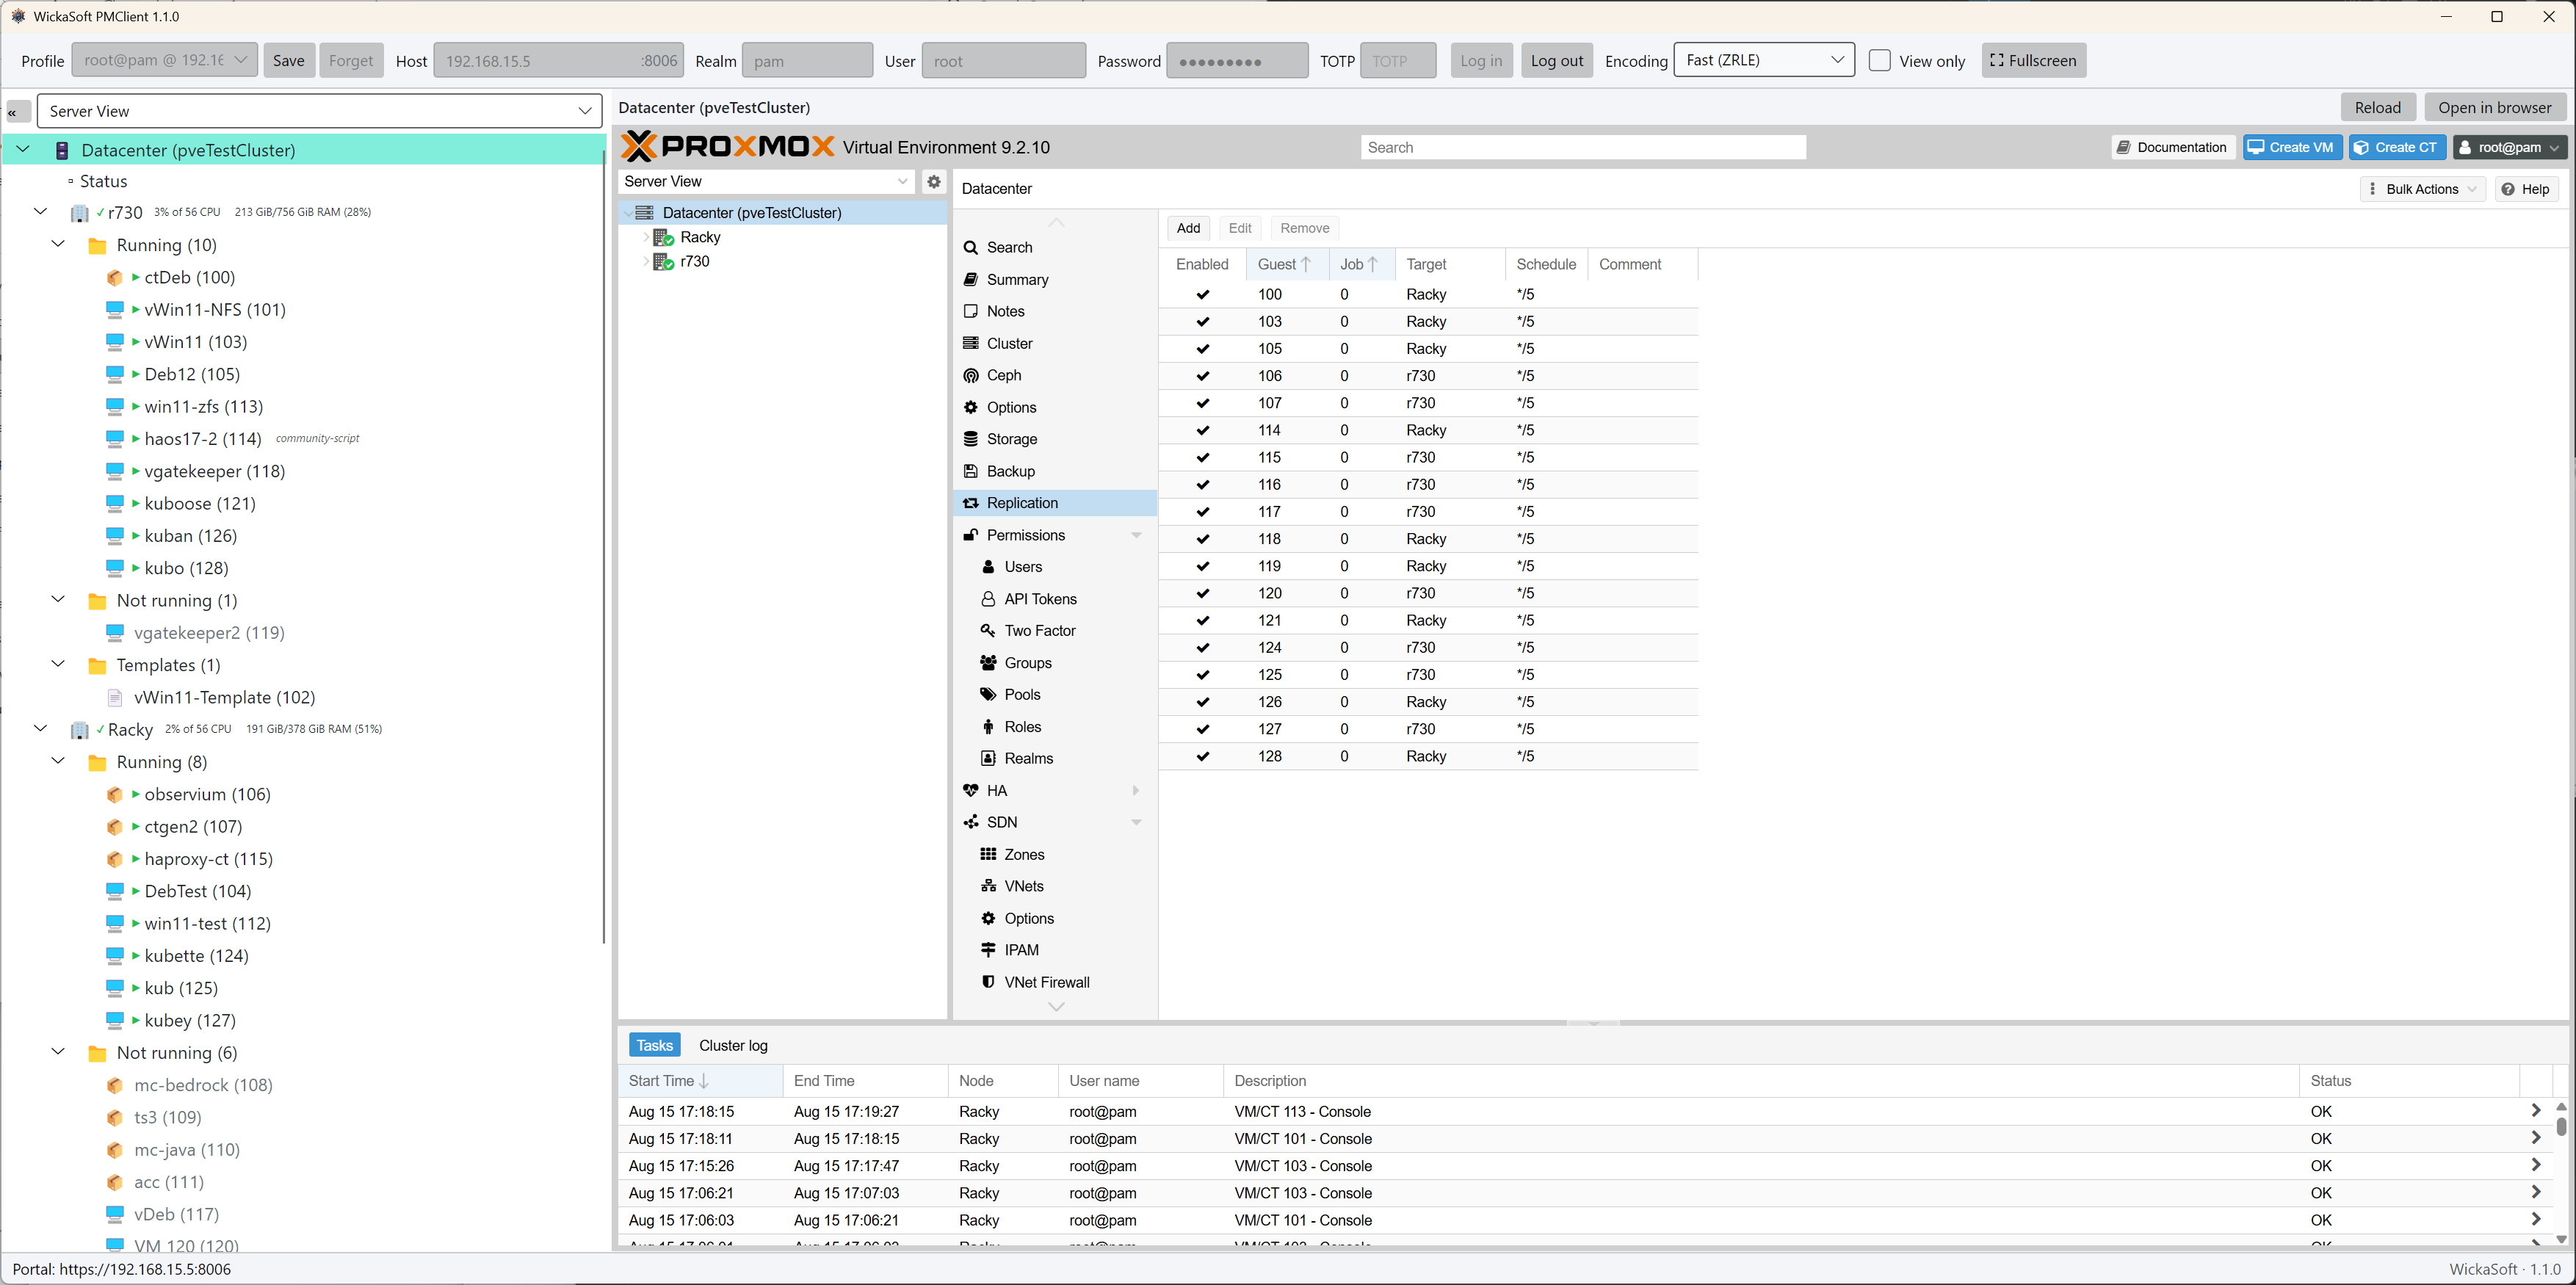Screen dimensions: 2576x1285
Task: Collapse the r730 Running (10) folder
Action: [58, 245]
